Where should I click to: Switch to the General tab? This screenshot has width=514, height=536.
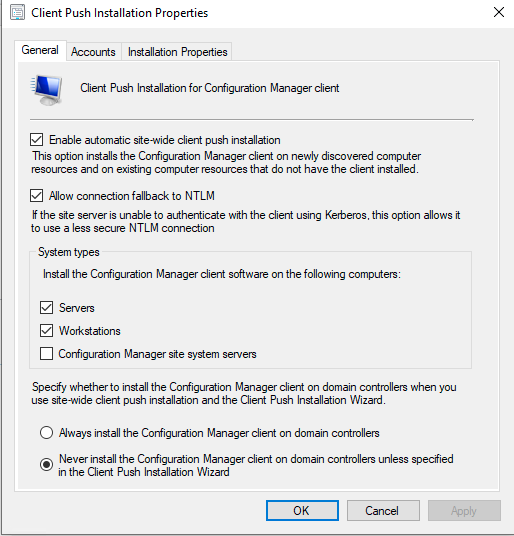pos(40,51)
